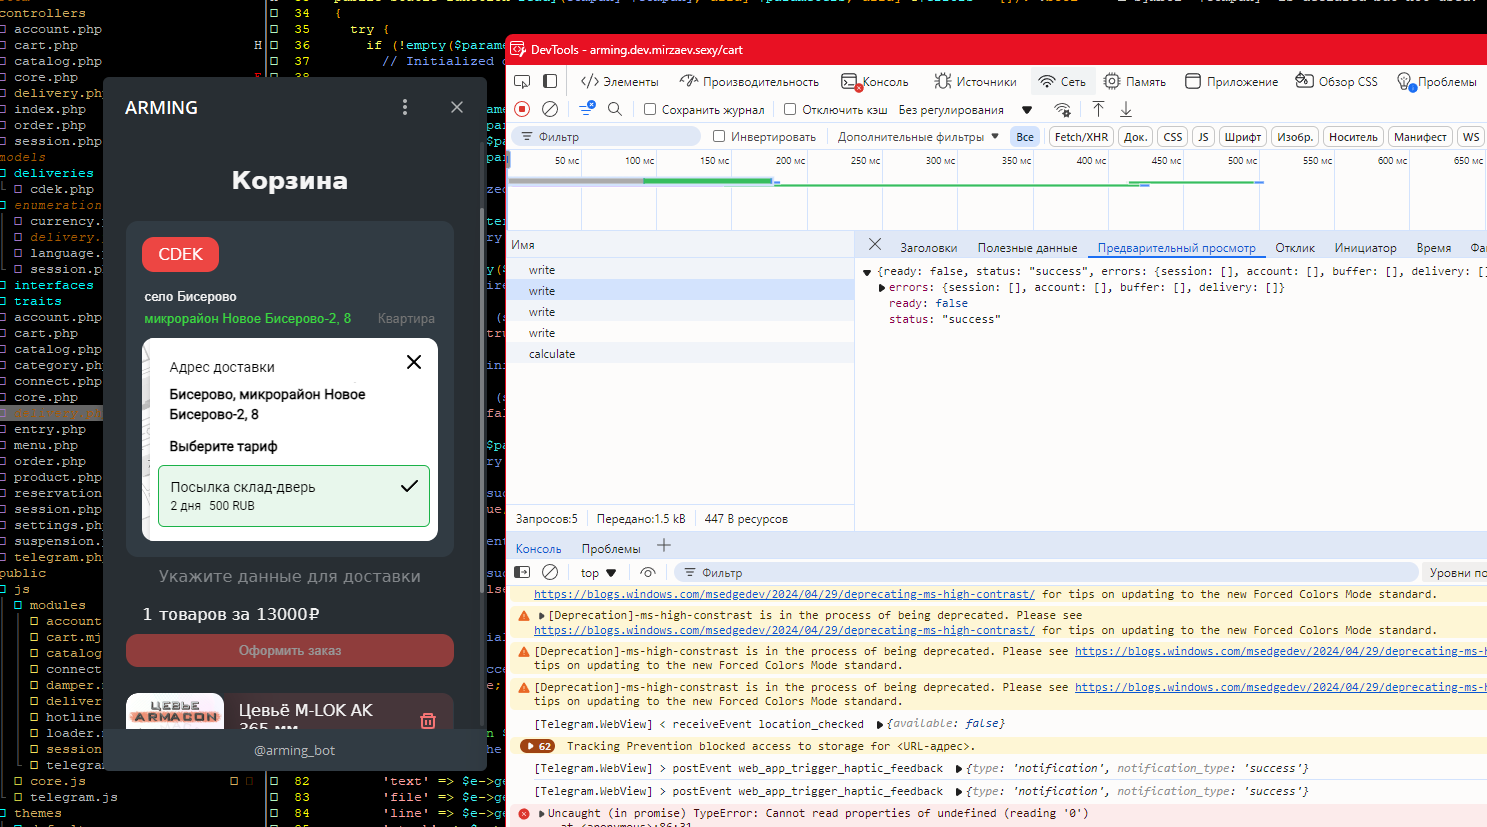
Task: Open the Элементы DevTools tab
Action: tap(619, 81)
